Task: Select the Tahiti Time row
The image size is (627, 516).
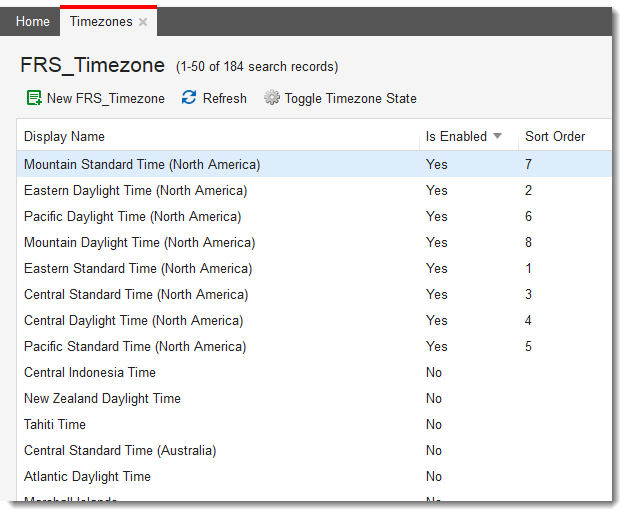Action: (314, 424)
